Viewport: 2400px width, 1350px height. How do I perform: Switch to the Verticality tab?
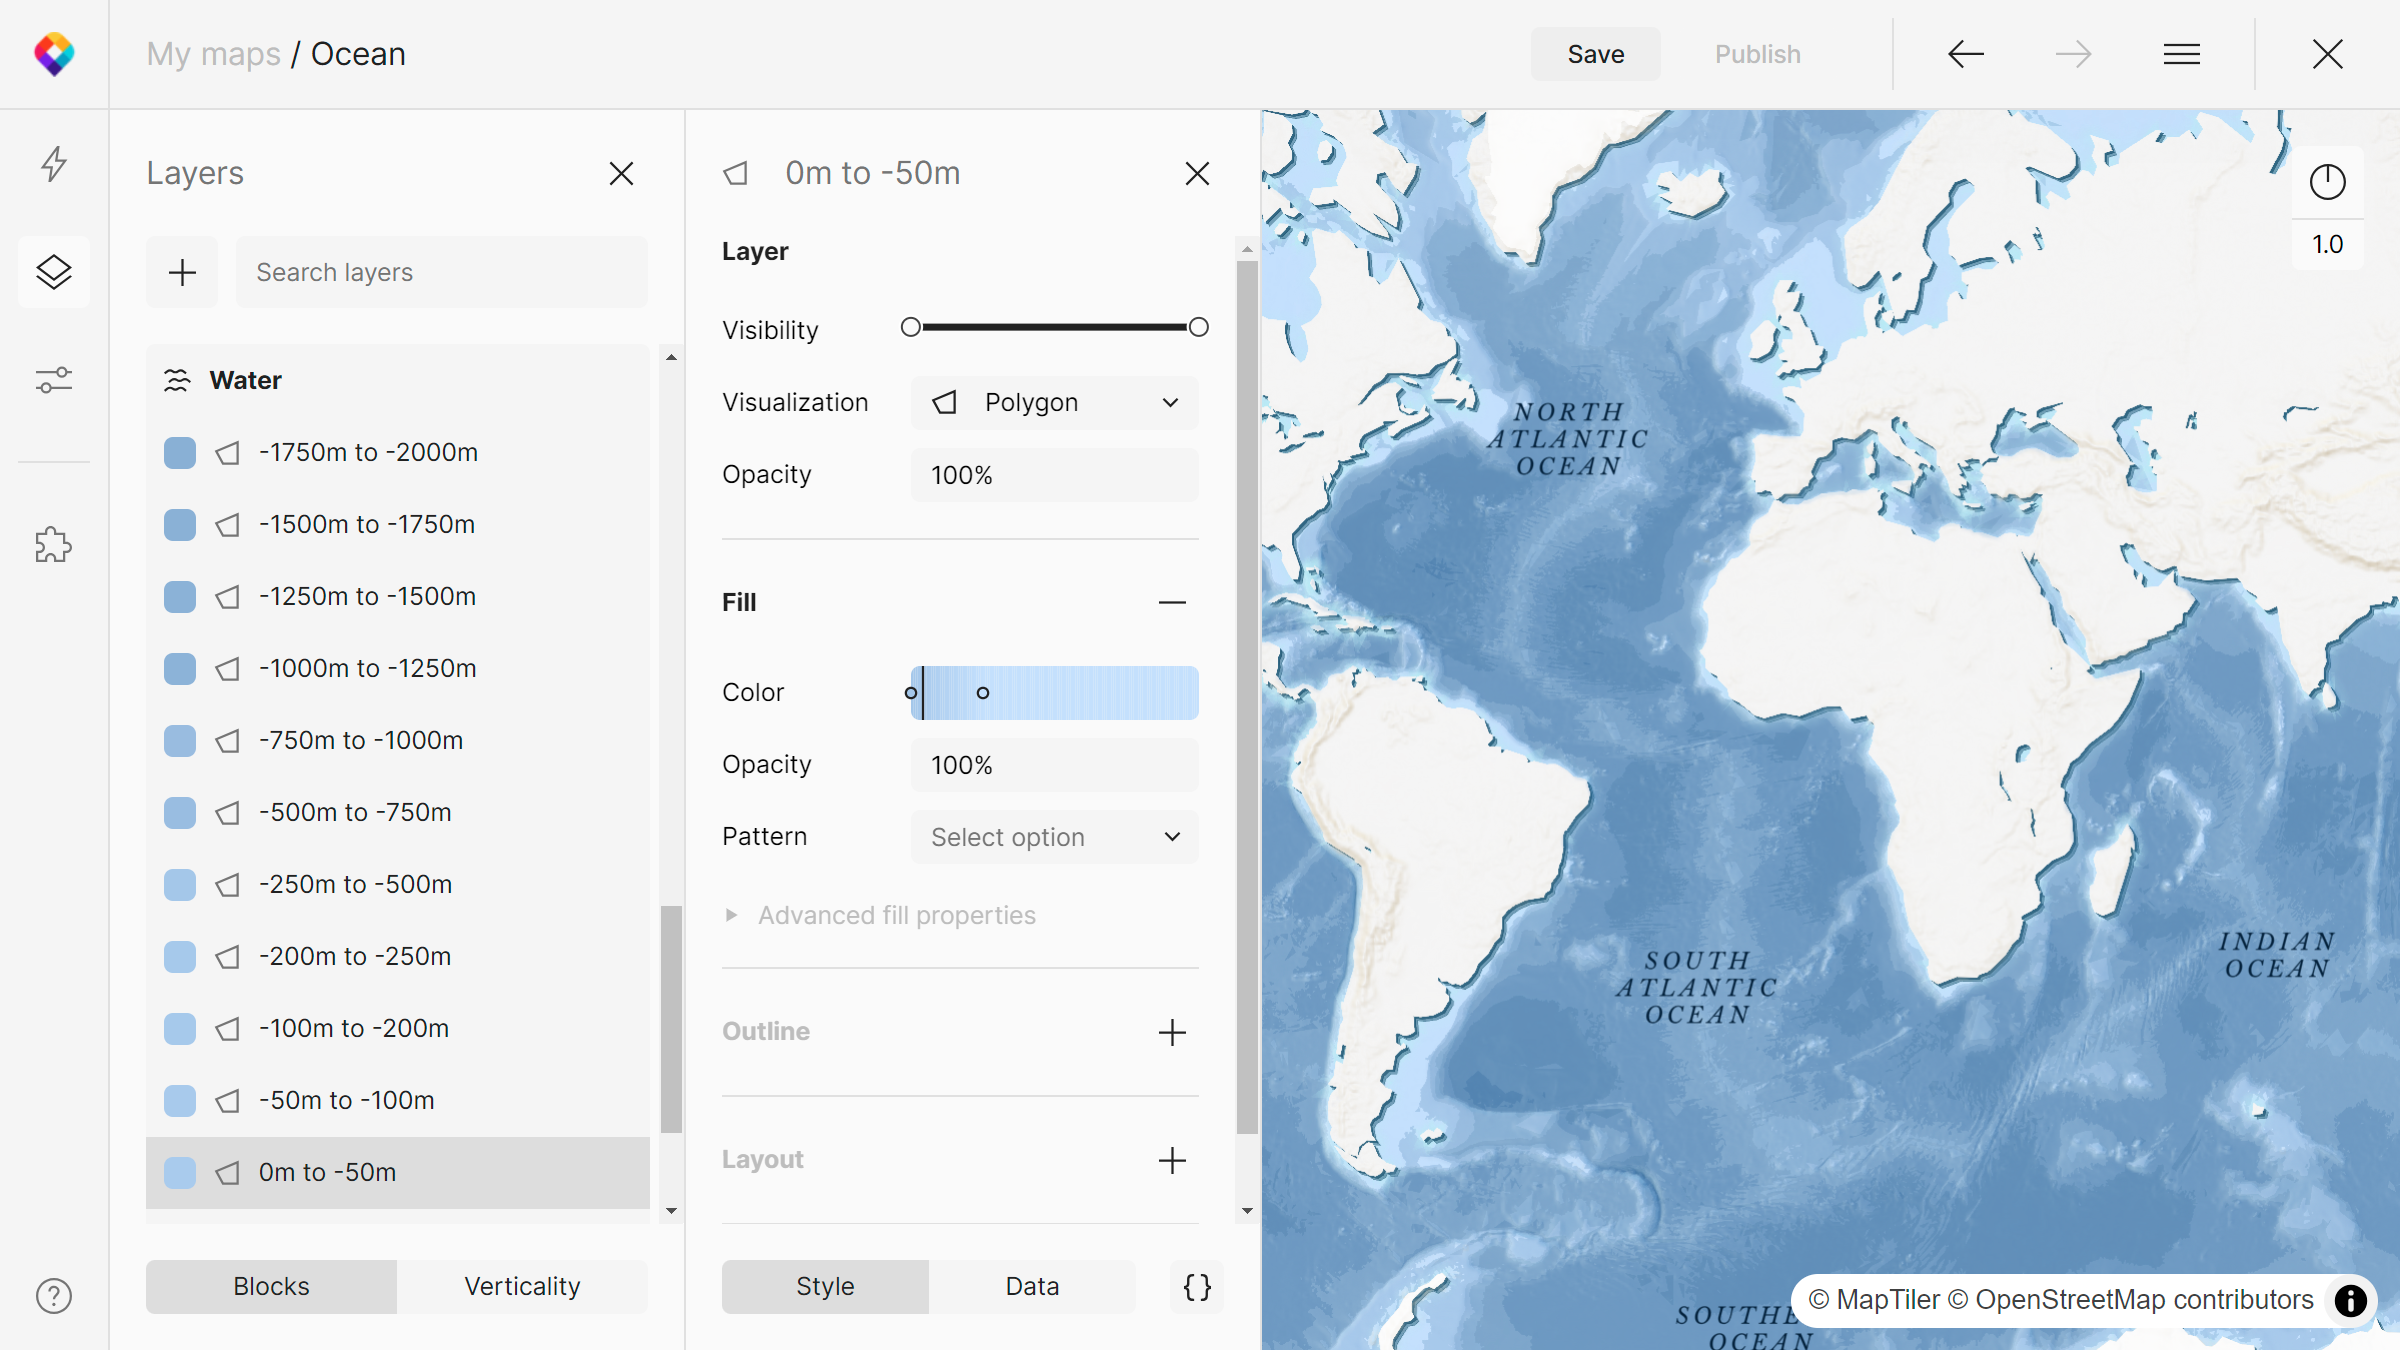pos(522,1286)
